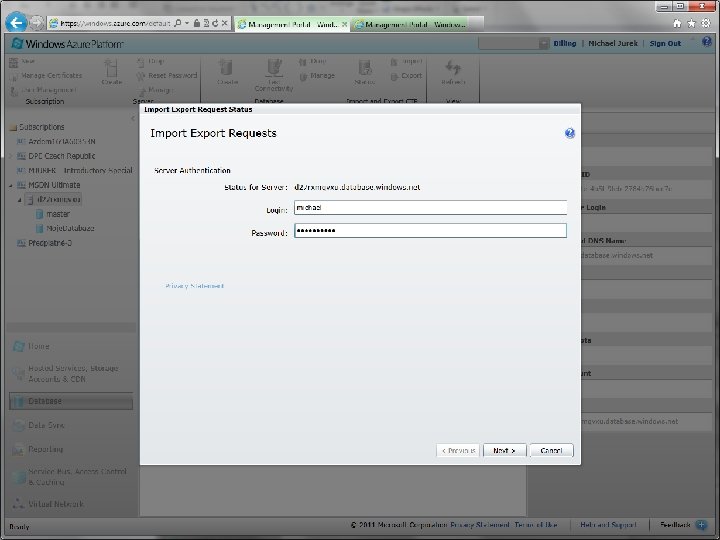The image size is (720, 540).
Task: Click the Cancel button in the dialog
Action: (551, 450)
